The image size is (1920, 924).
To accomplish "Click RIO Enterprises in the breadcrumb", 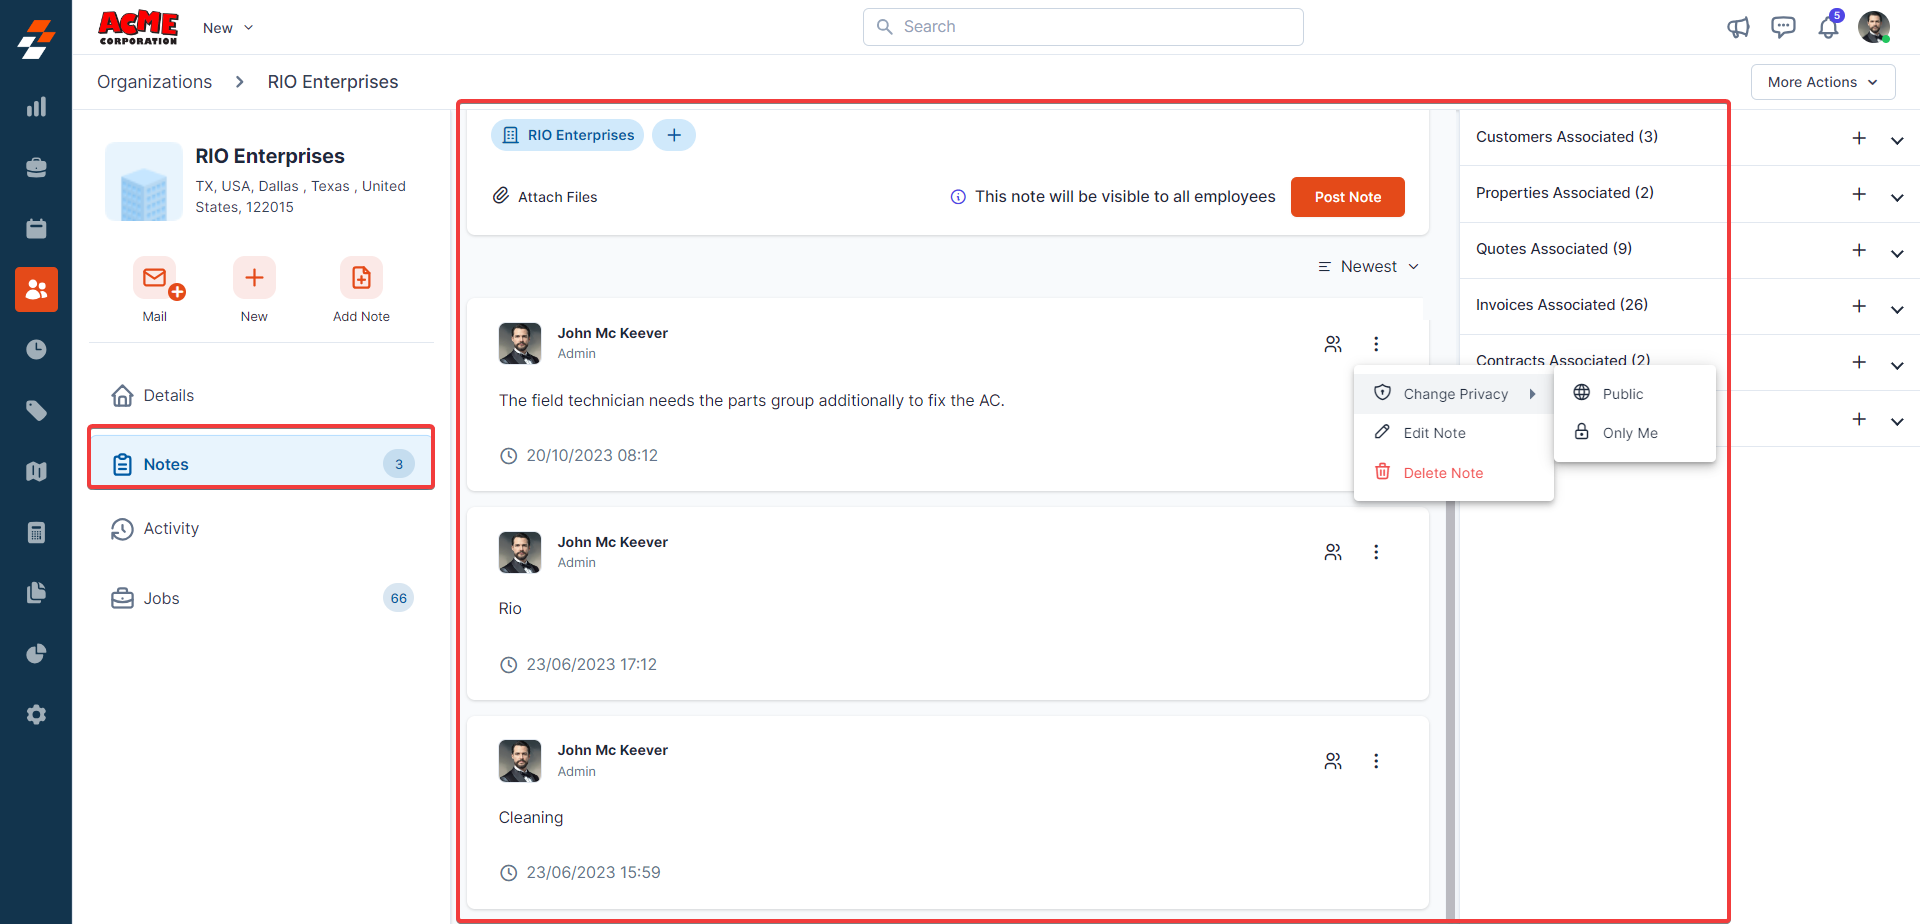I will click(x=333, y=82).
